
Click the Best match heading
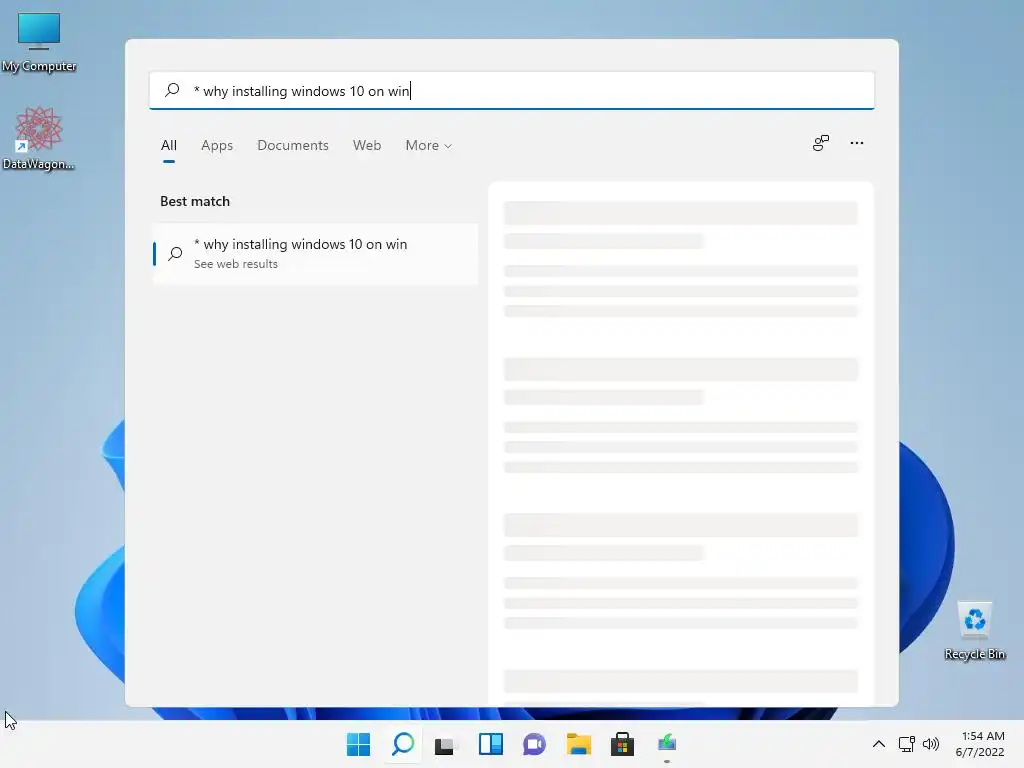point(195,201)
